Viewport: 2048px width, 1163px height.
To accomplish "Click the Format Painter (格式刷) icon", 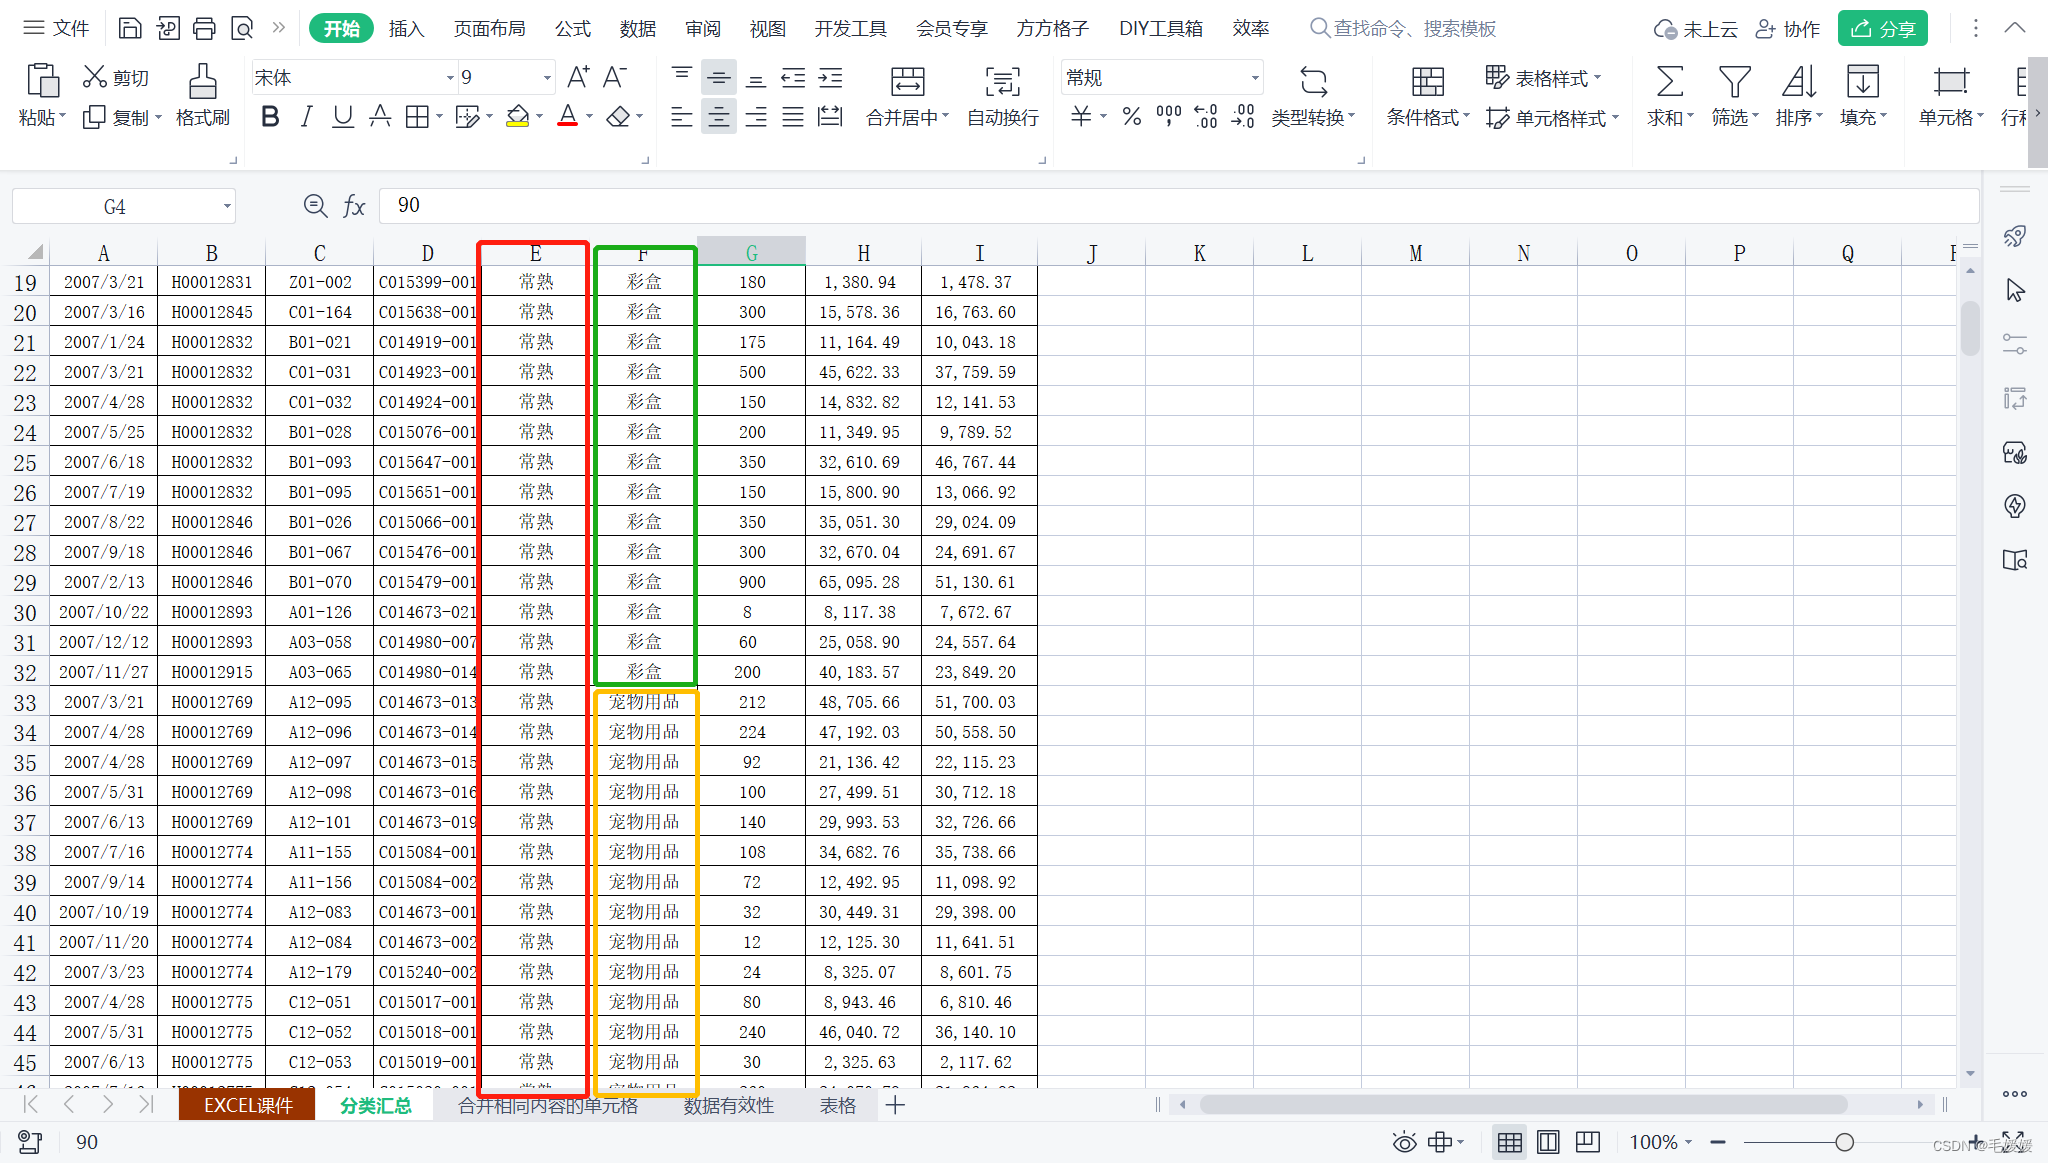I will pos(202,82).
